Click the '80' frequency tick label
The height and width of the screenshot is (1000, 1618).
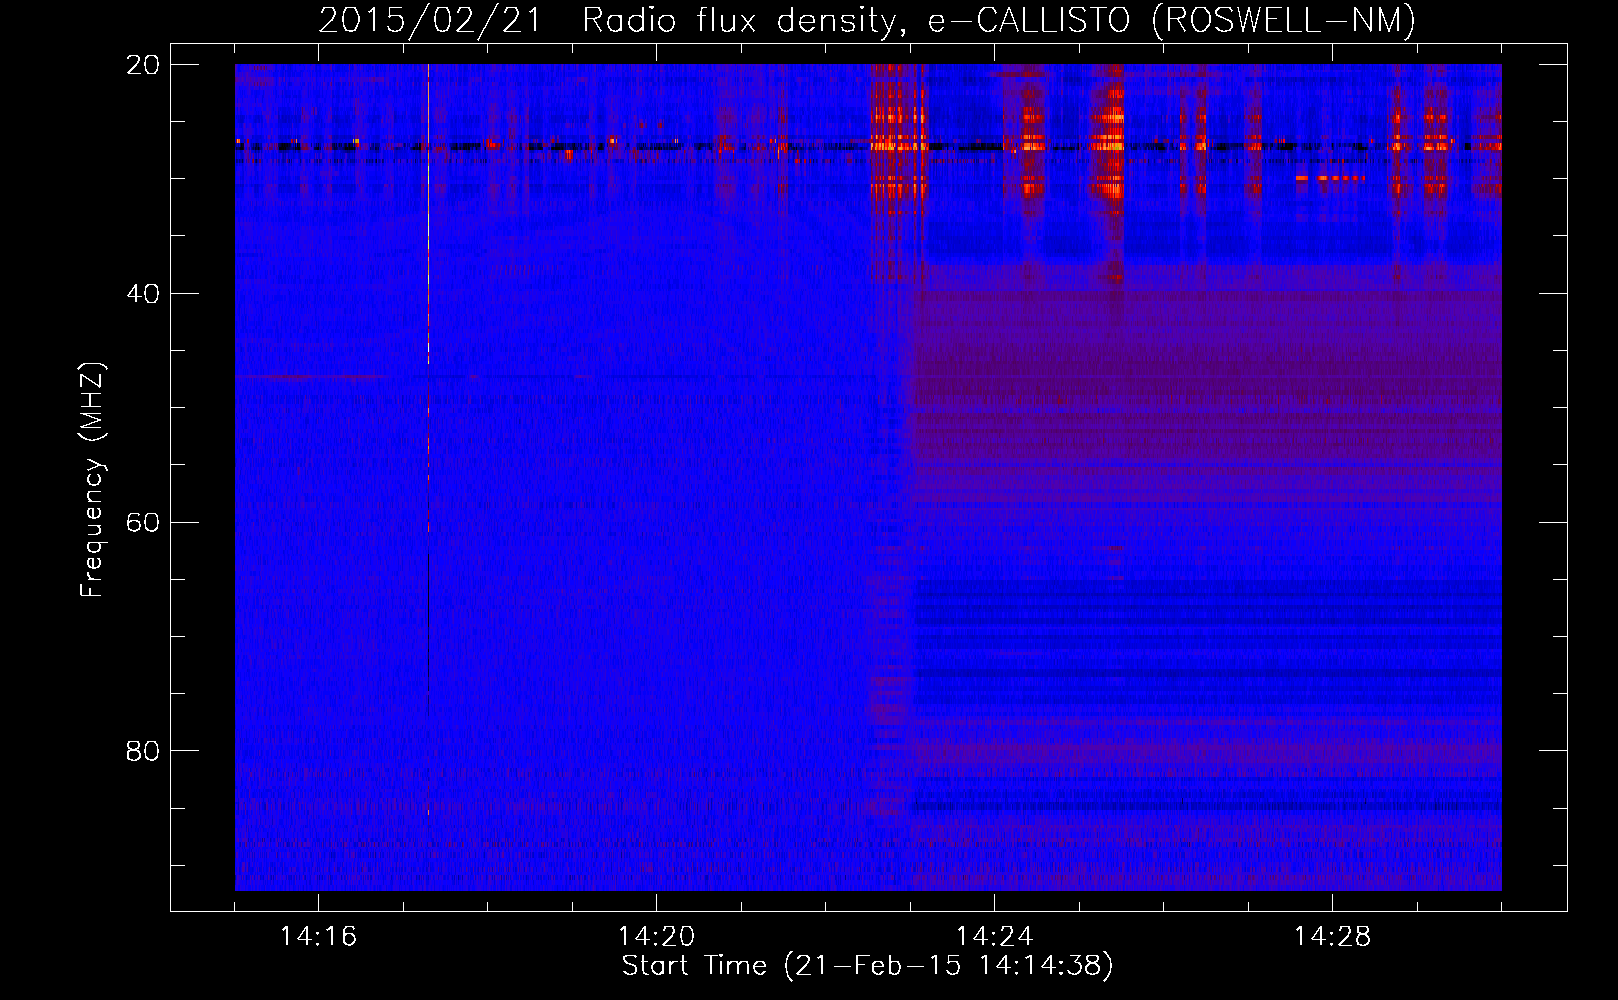click(x=143, y=751)
